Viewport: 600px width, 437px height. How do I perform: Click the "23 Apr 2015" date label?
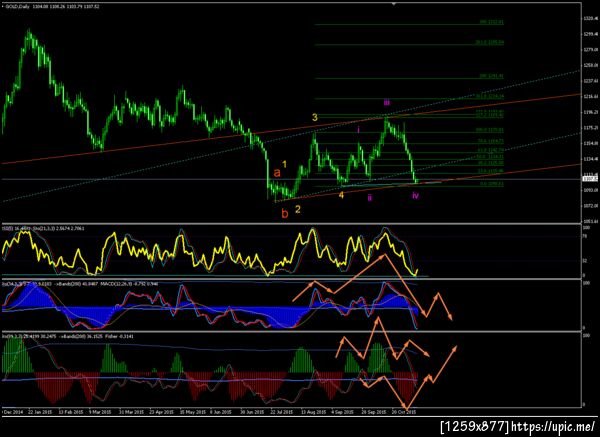[x=161, y=413]
